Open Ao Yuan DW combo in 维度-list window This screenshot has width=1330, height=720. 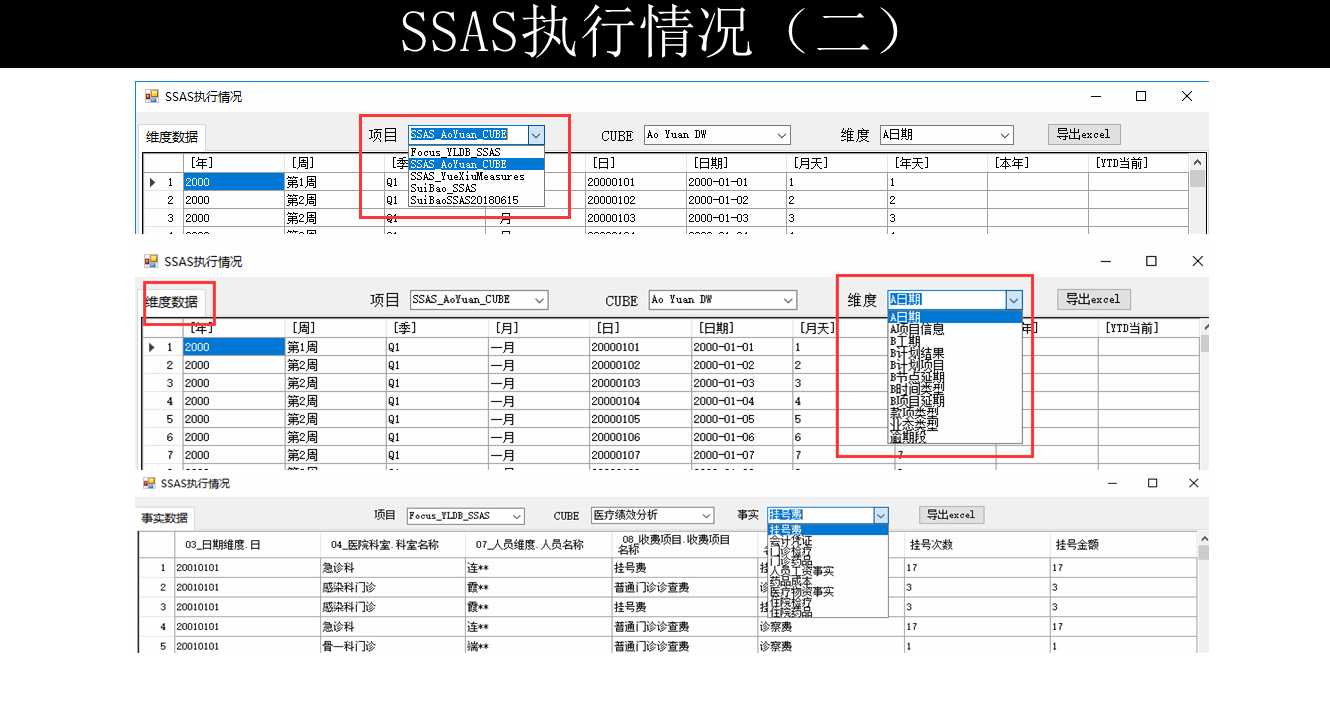pos(722,299)
